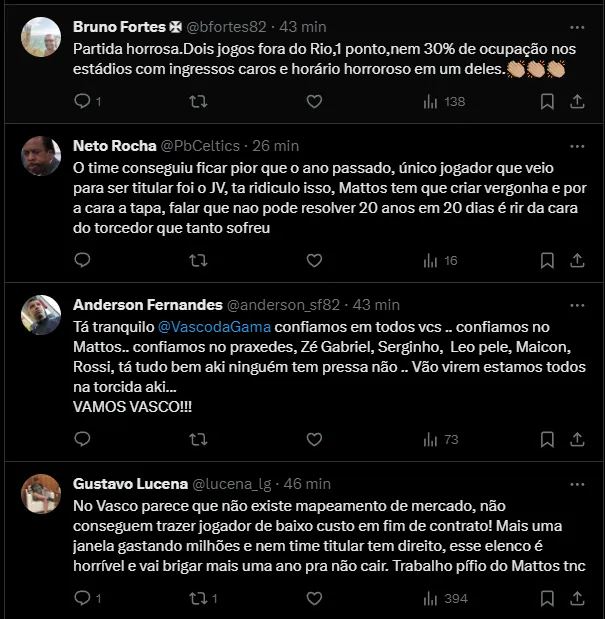605x619 pixels.
Task: Bookmark Bruno Fortes's tweet
Action: pos(547,101)
